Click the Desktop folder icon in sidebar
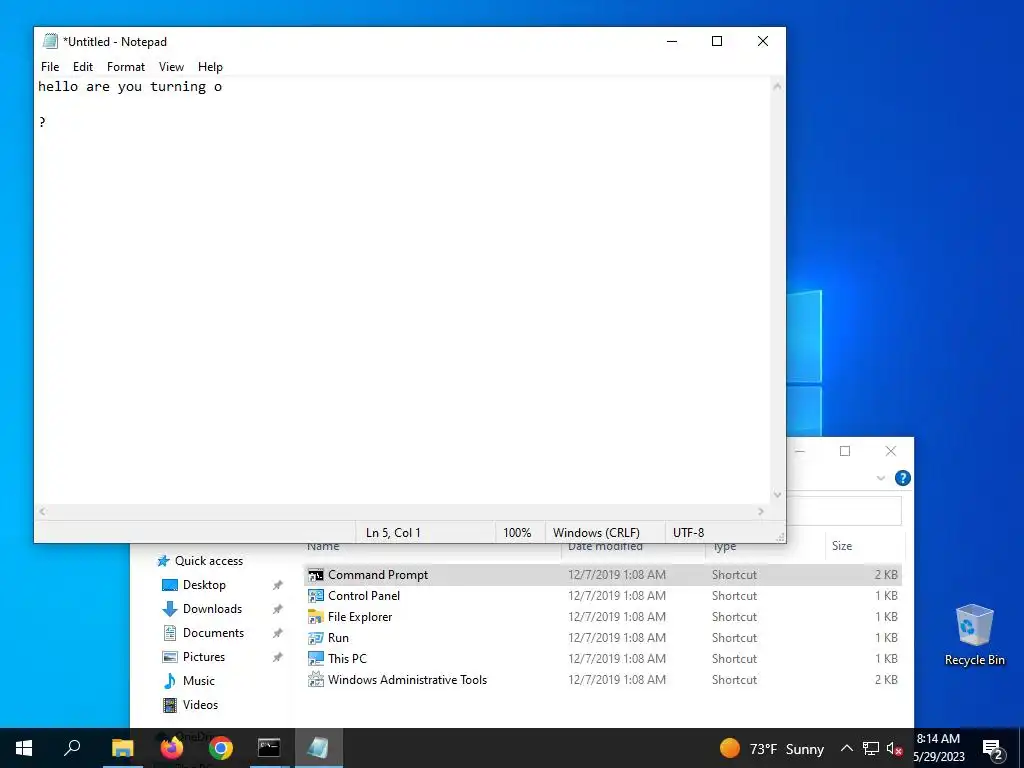1024x768 pixels. click(170, 585)
